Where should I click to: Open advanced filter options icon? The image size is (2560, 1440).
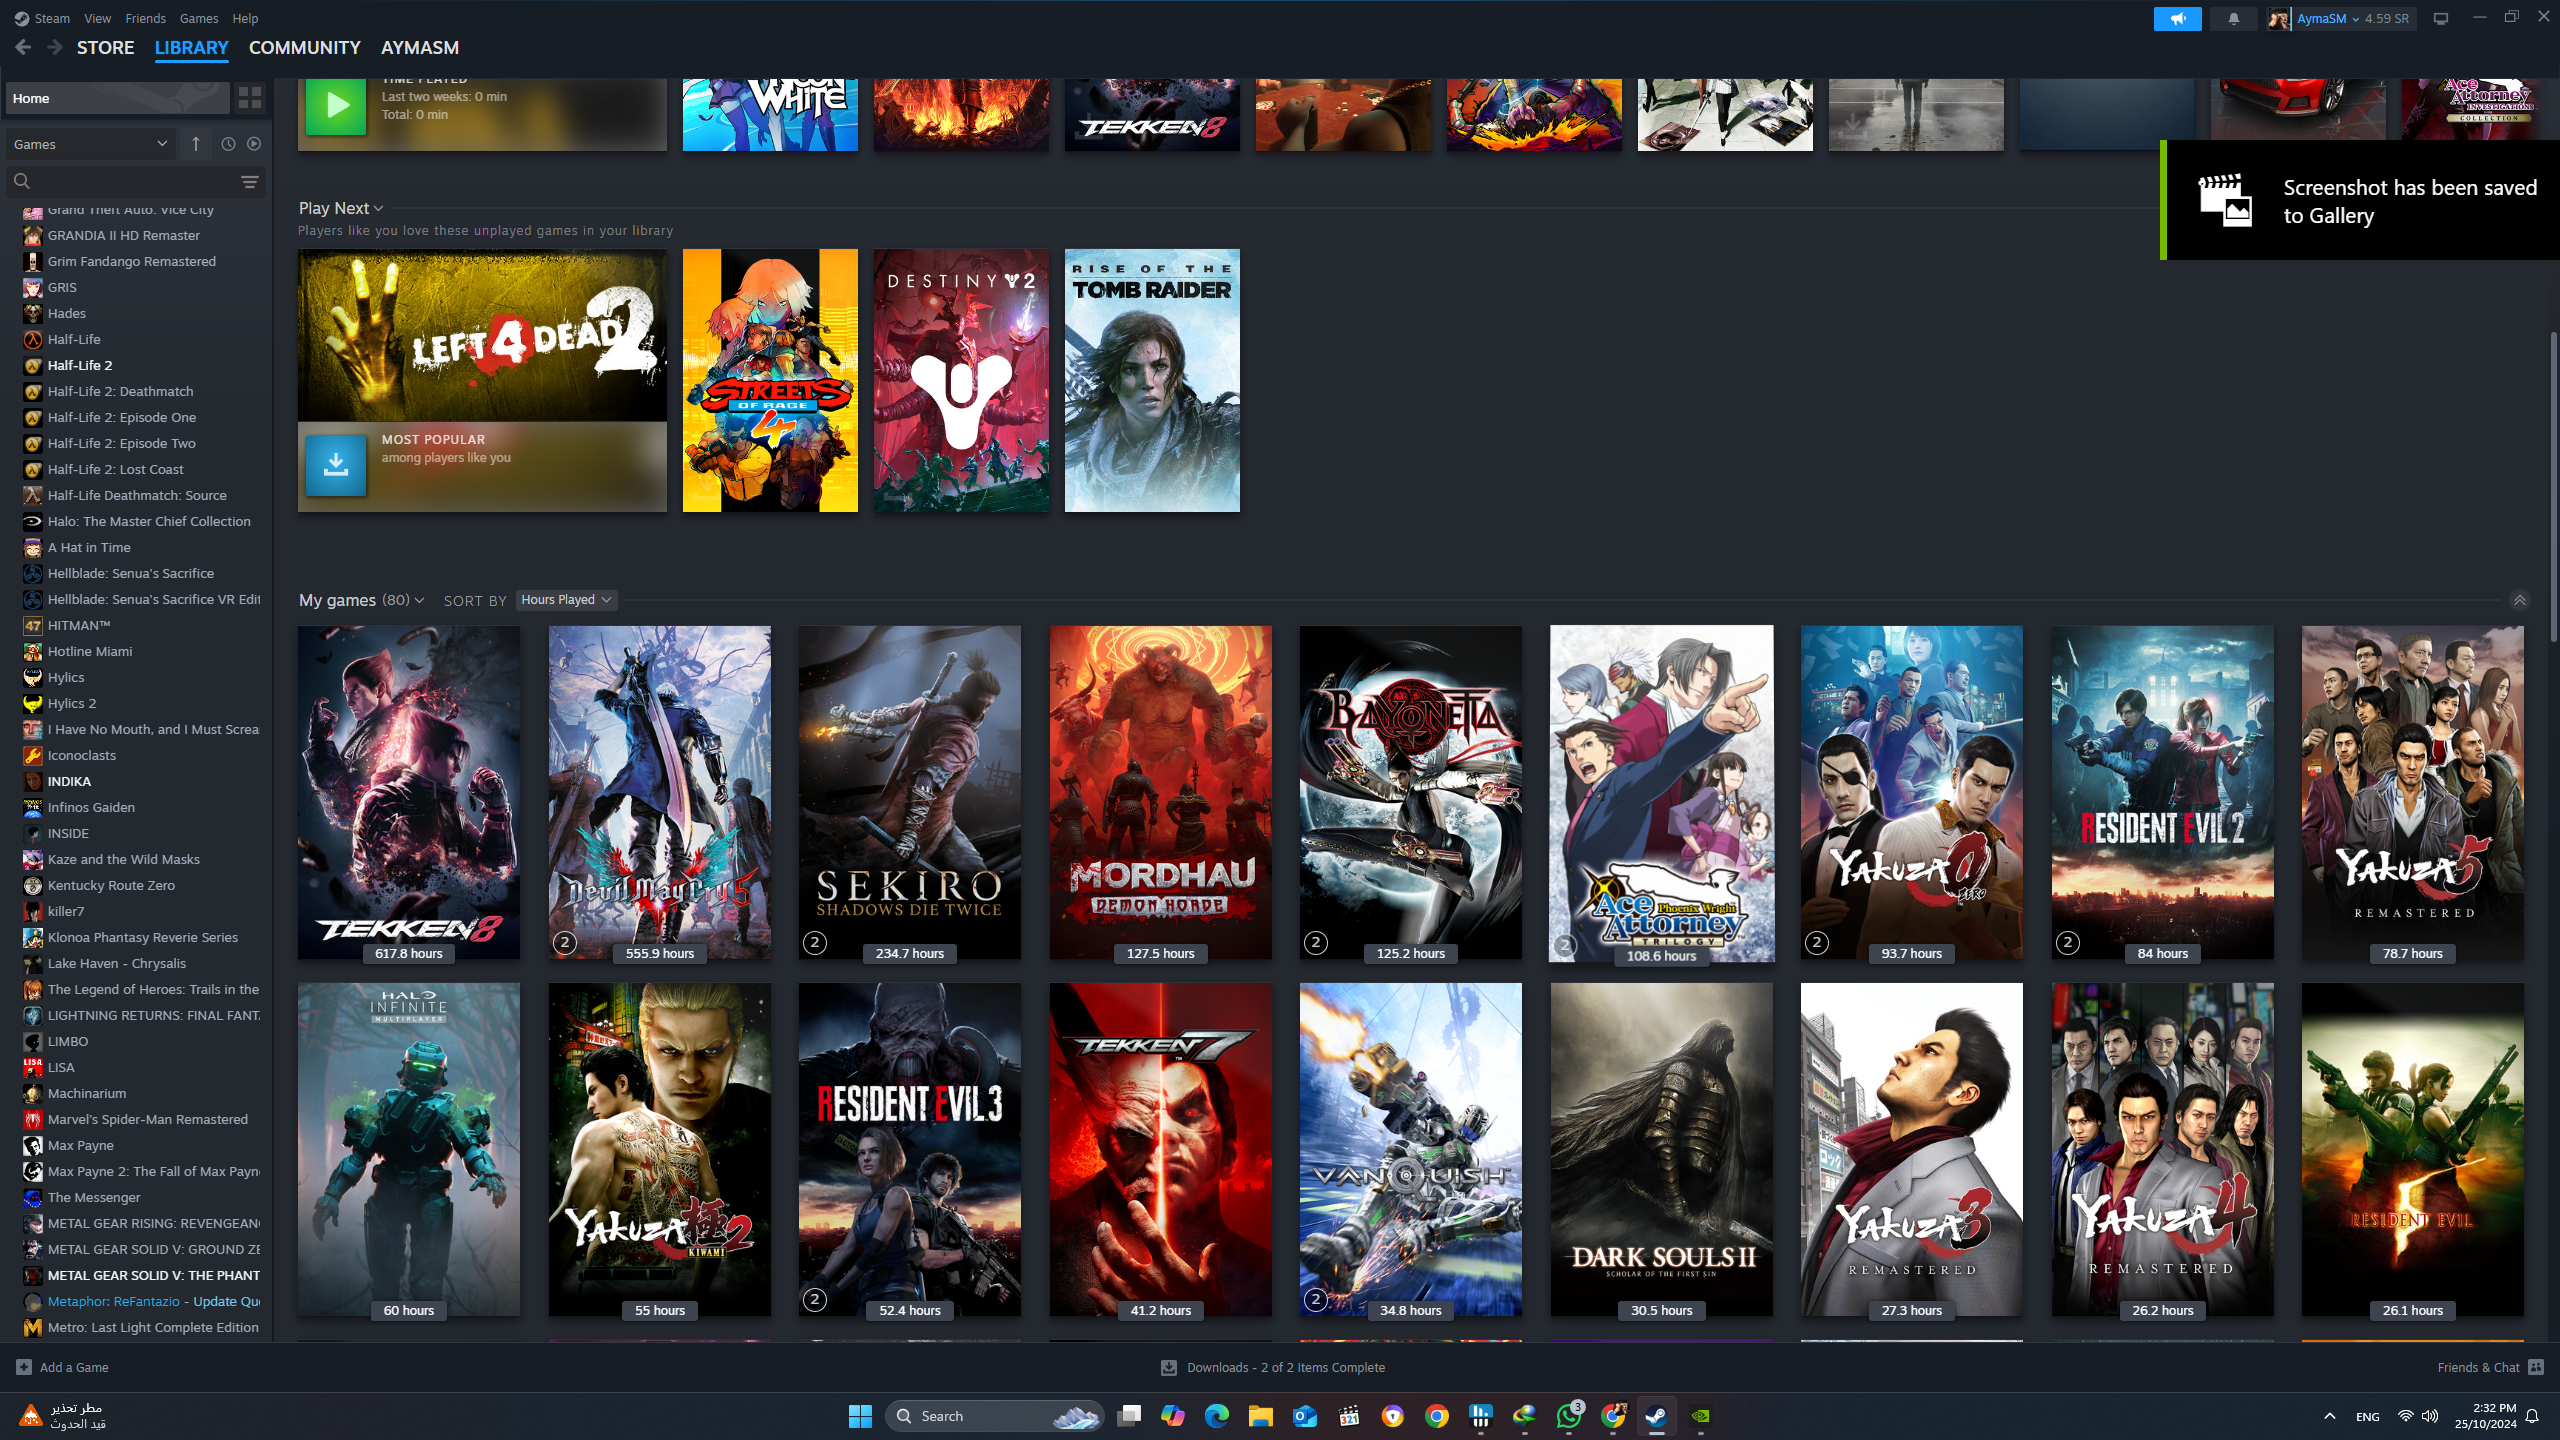point(250,181)
